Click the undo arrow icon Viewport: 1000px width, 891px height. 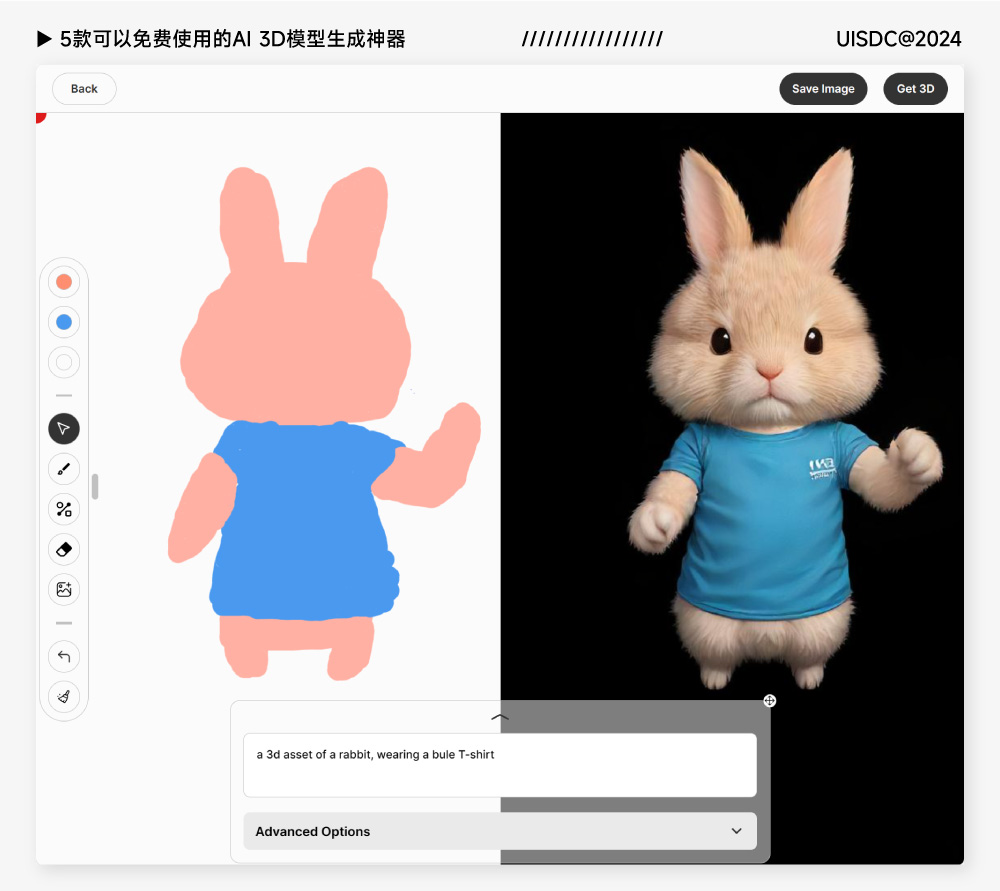coord(63,656)
